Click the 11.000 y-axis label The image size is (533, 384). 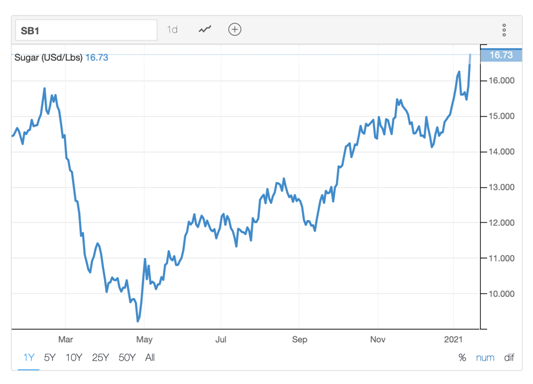point(501,258)
